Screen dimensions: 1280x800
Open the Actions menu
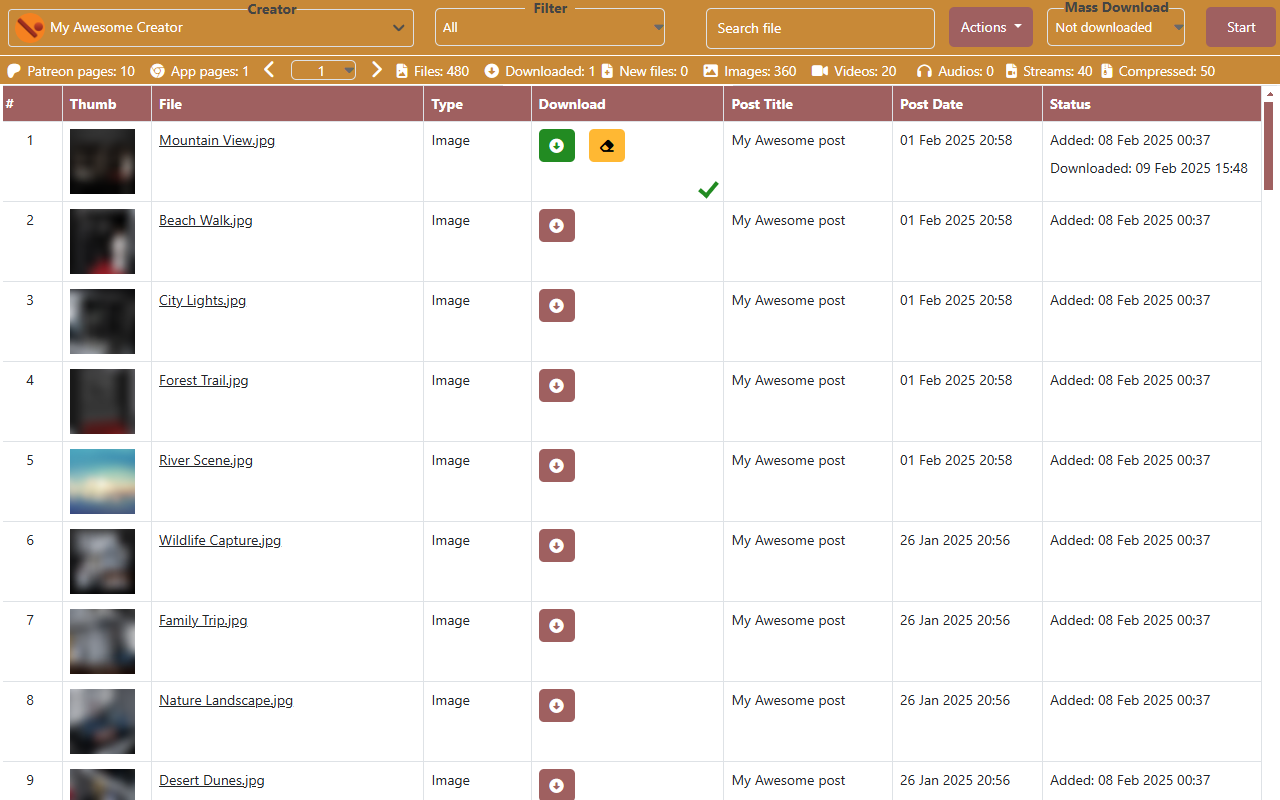point(990,28)
